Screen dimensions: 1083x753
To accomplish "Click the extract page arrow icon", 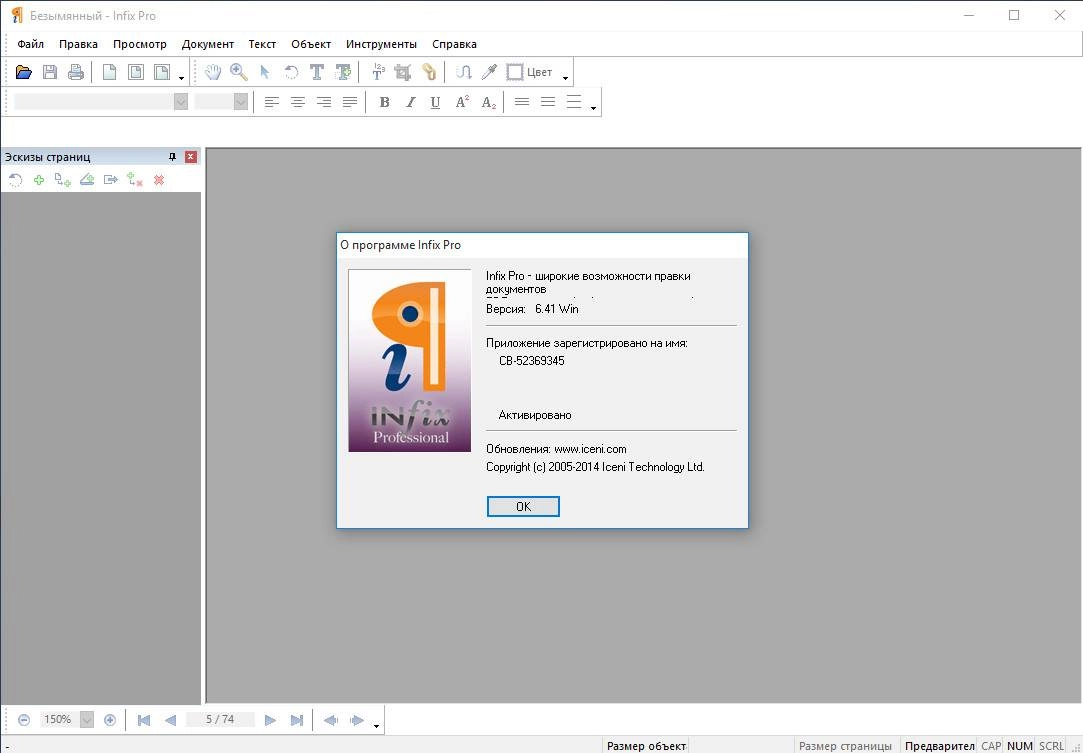I will tap(111, 180).
